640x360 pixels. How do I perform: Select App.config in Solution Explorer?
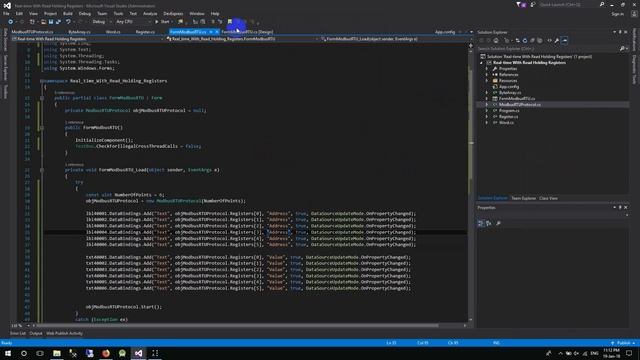509,87
